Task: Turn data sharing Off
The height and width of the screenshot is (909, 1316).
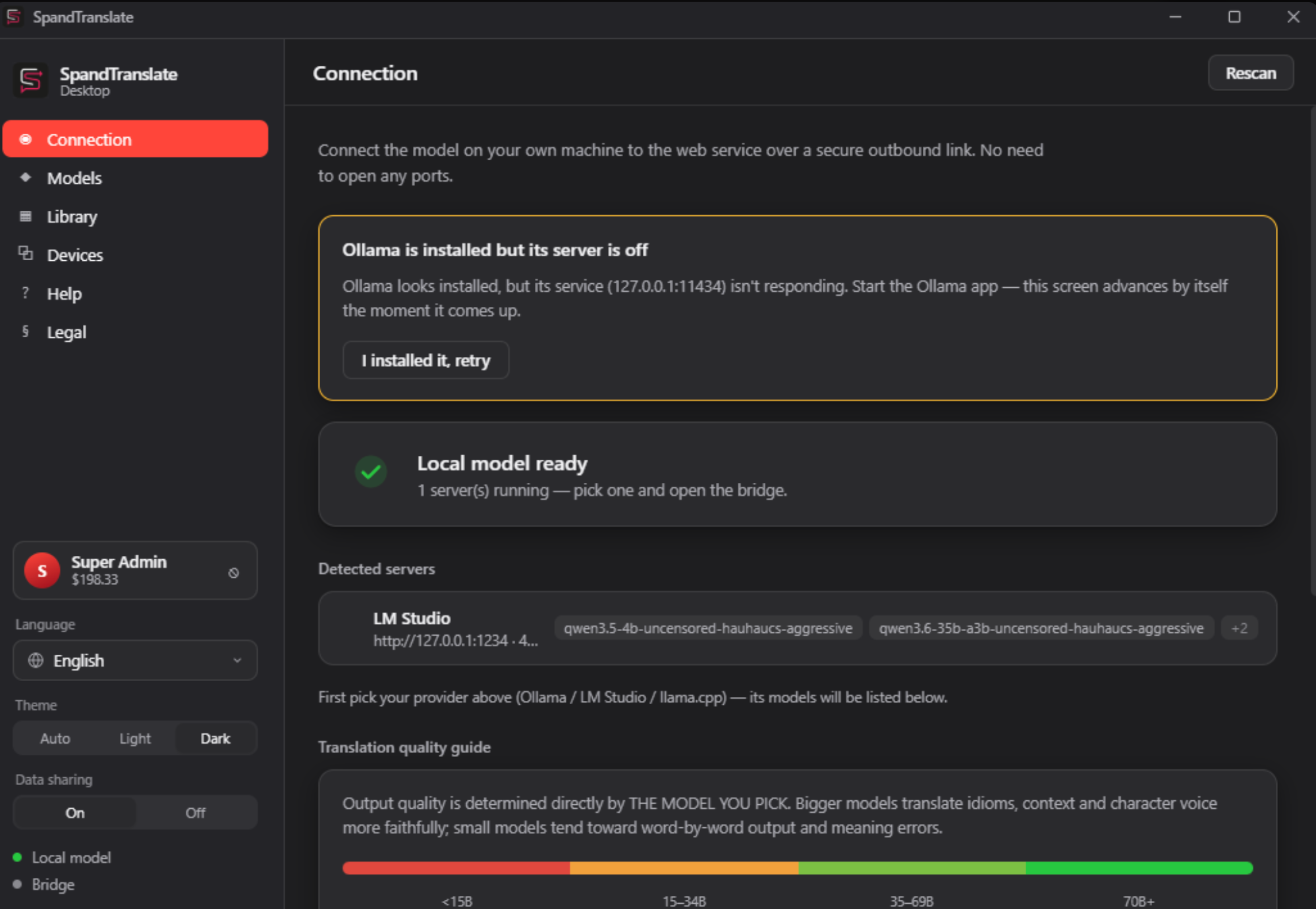Action: pyautogui.click(x=195, y=812)
